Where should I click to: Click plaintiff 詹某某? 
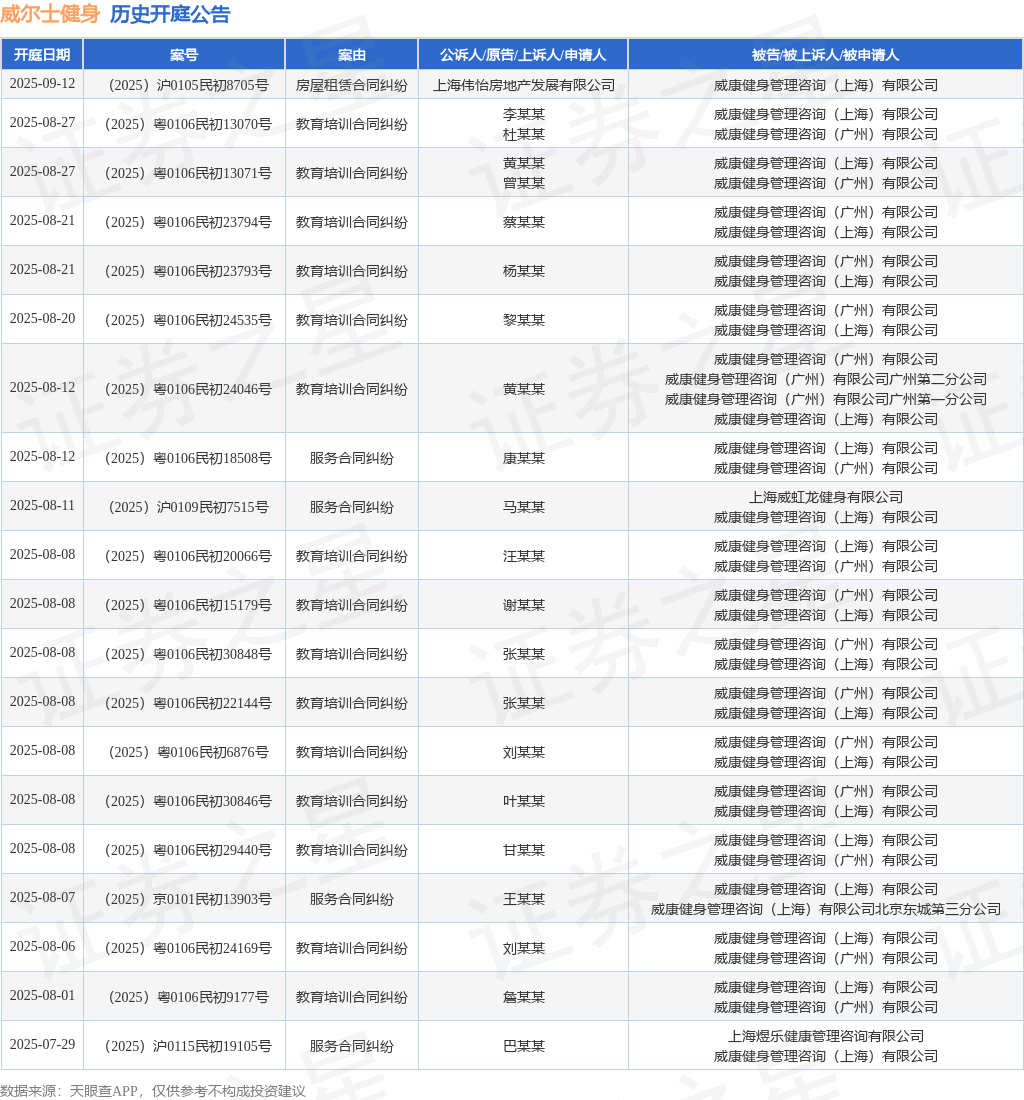(523, 998)
